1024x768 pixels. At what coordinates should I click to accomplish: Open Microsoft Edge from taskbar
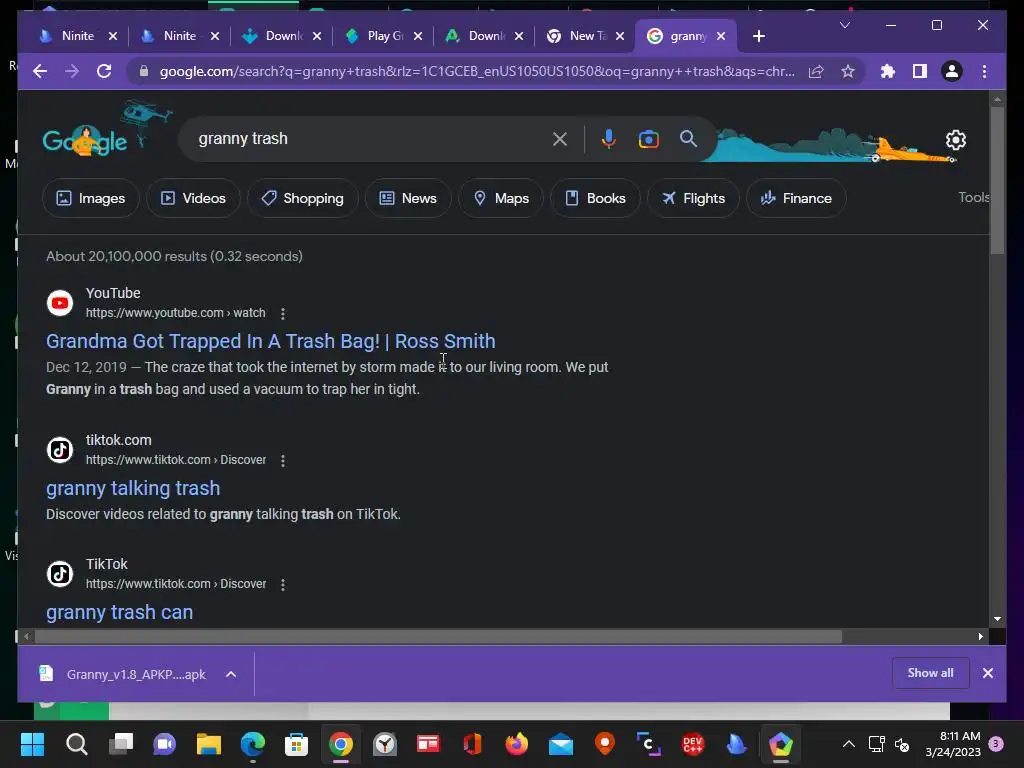click(x=253, y=744)
